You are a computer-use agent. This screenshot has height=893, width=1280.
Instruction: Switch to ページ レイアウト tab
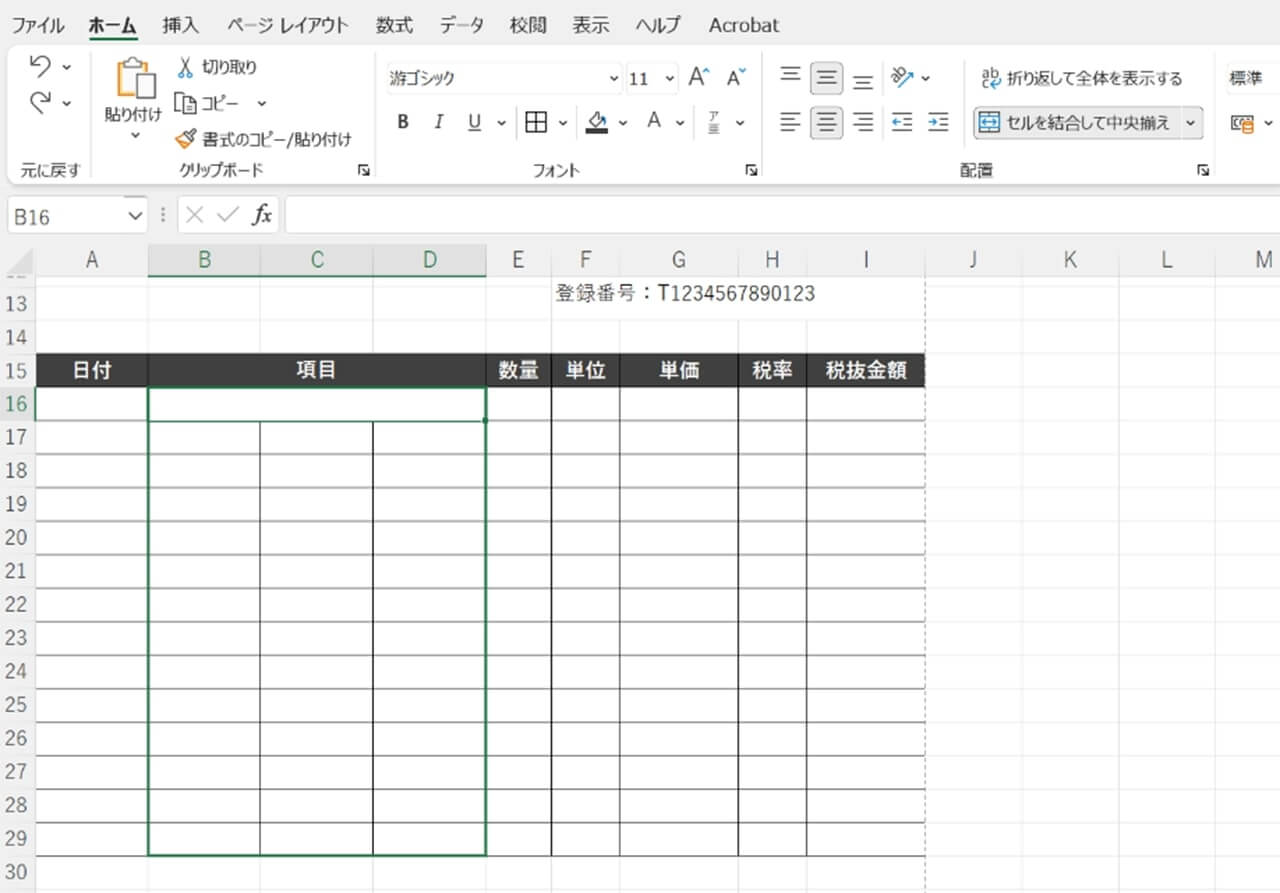click(x=287, y=25)
